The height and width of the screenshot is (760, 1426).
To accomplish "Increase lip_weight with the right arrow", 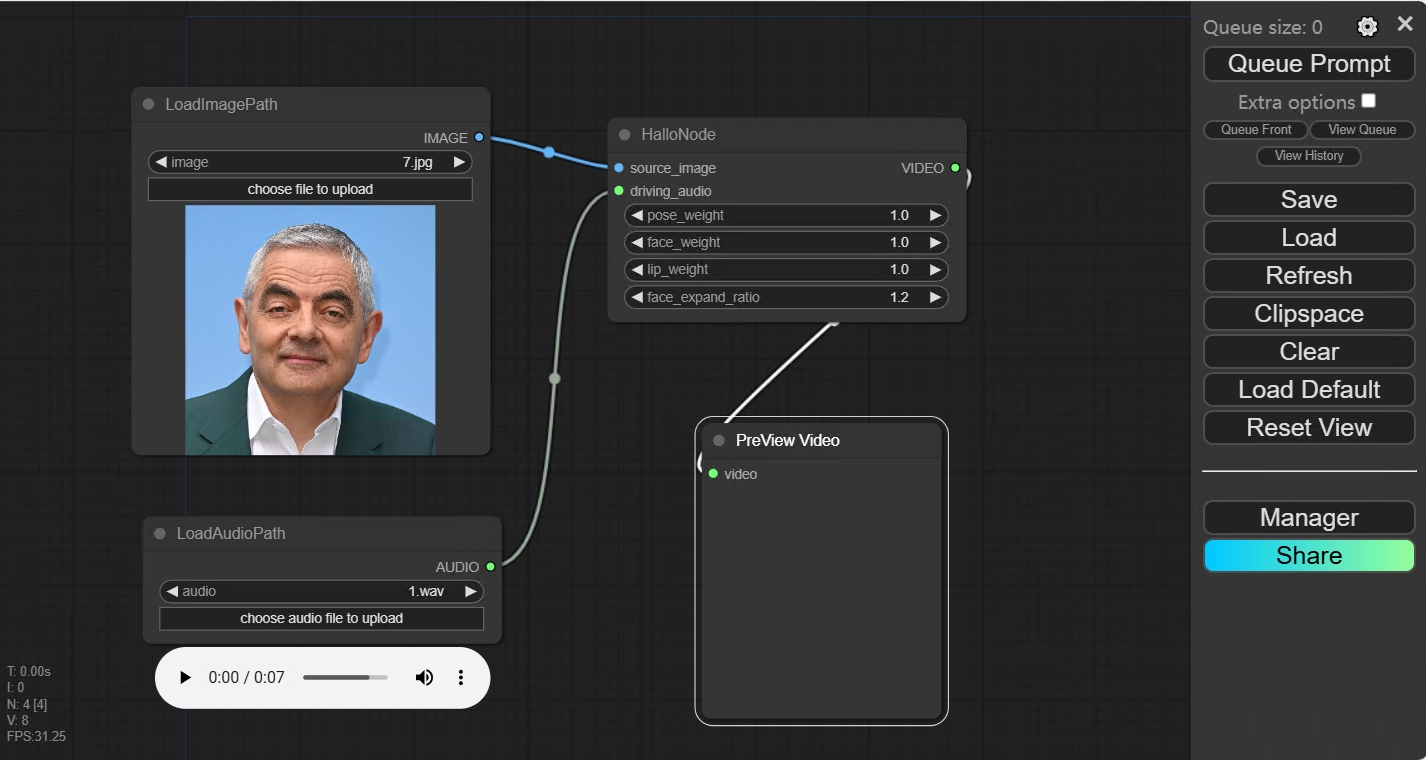I will click(x=935, y=269).
